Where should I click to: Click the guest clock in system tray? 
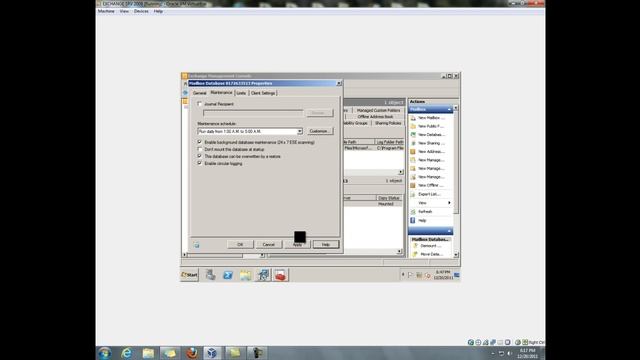click(443, 275)
